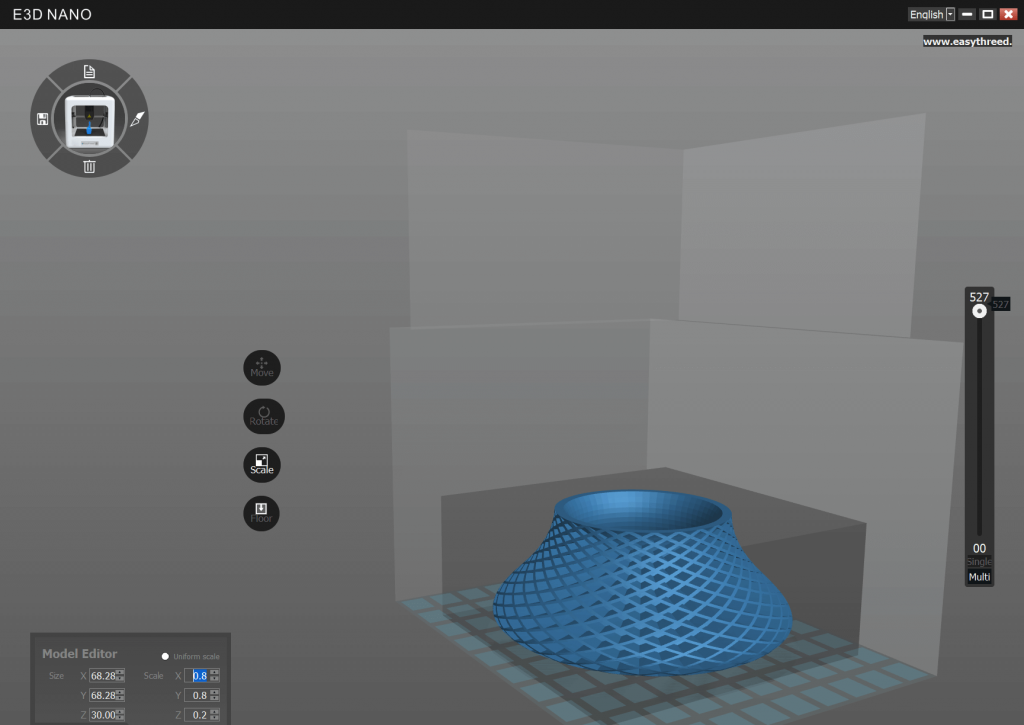
Task: Save the model with the floppy disk icon
Action: [42, 118]
